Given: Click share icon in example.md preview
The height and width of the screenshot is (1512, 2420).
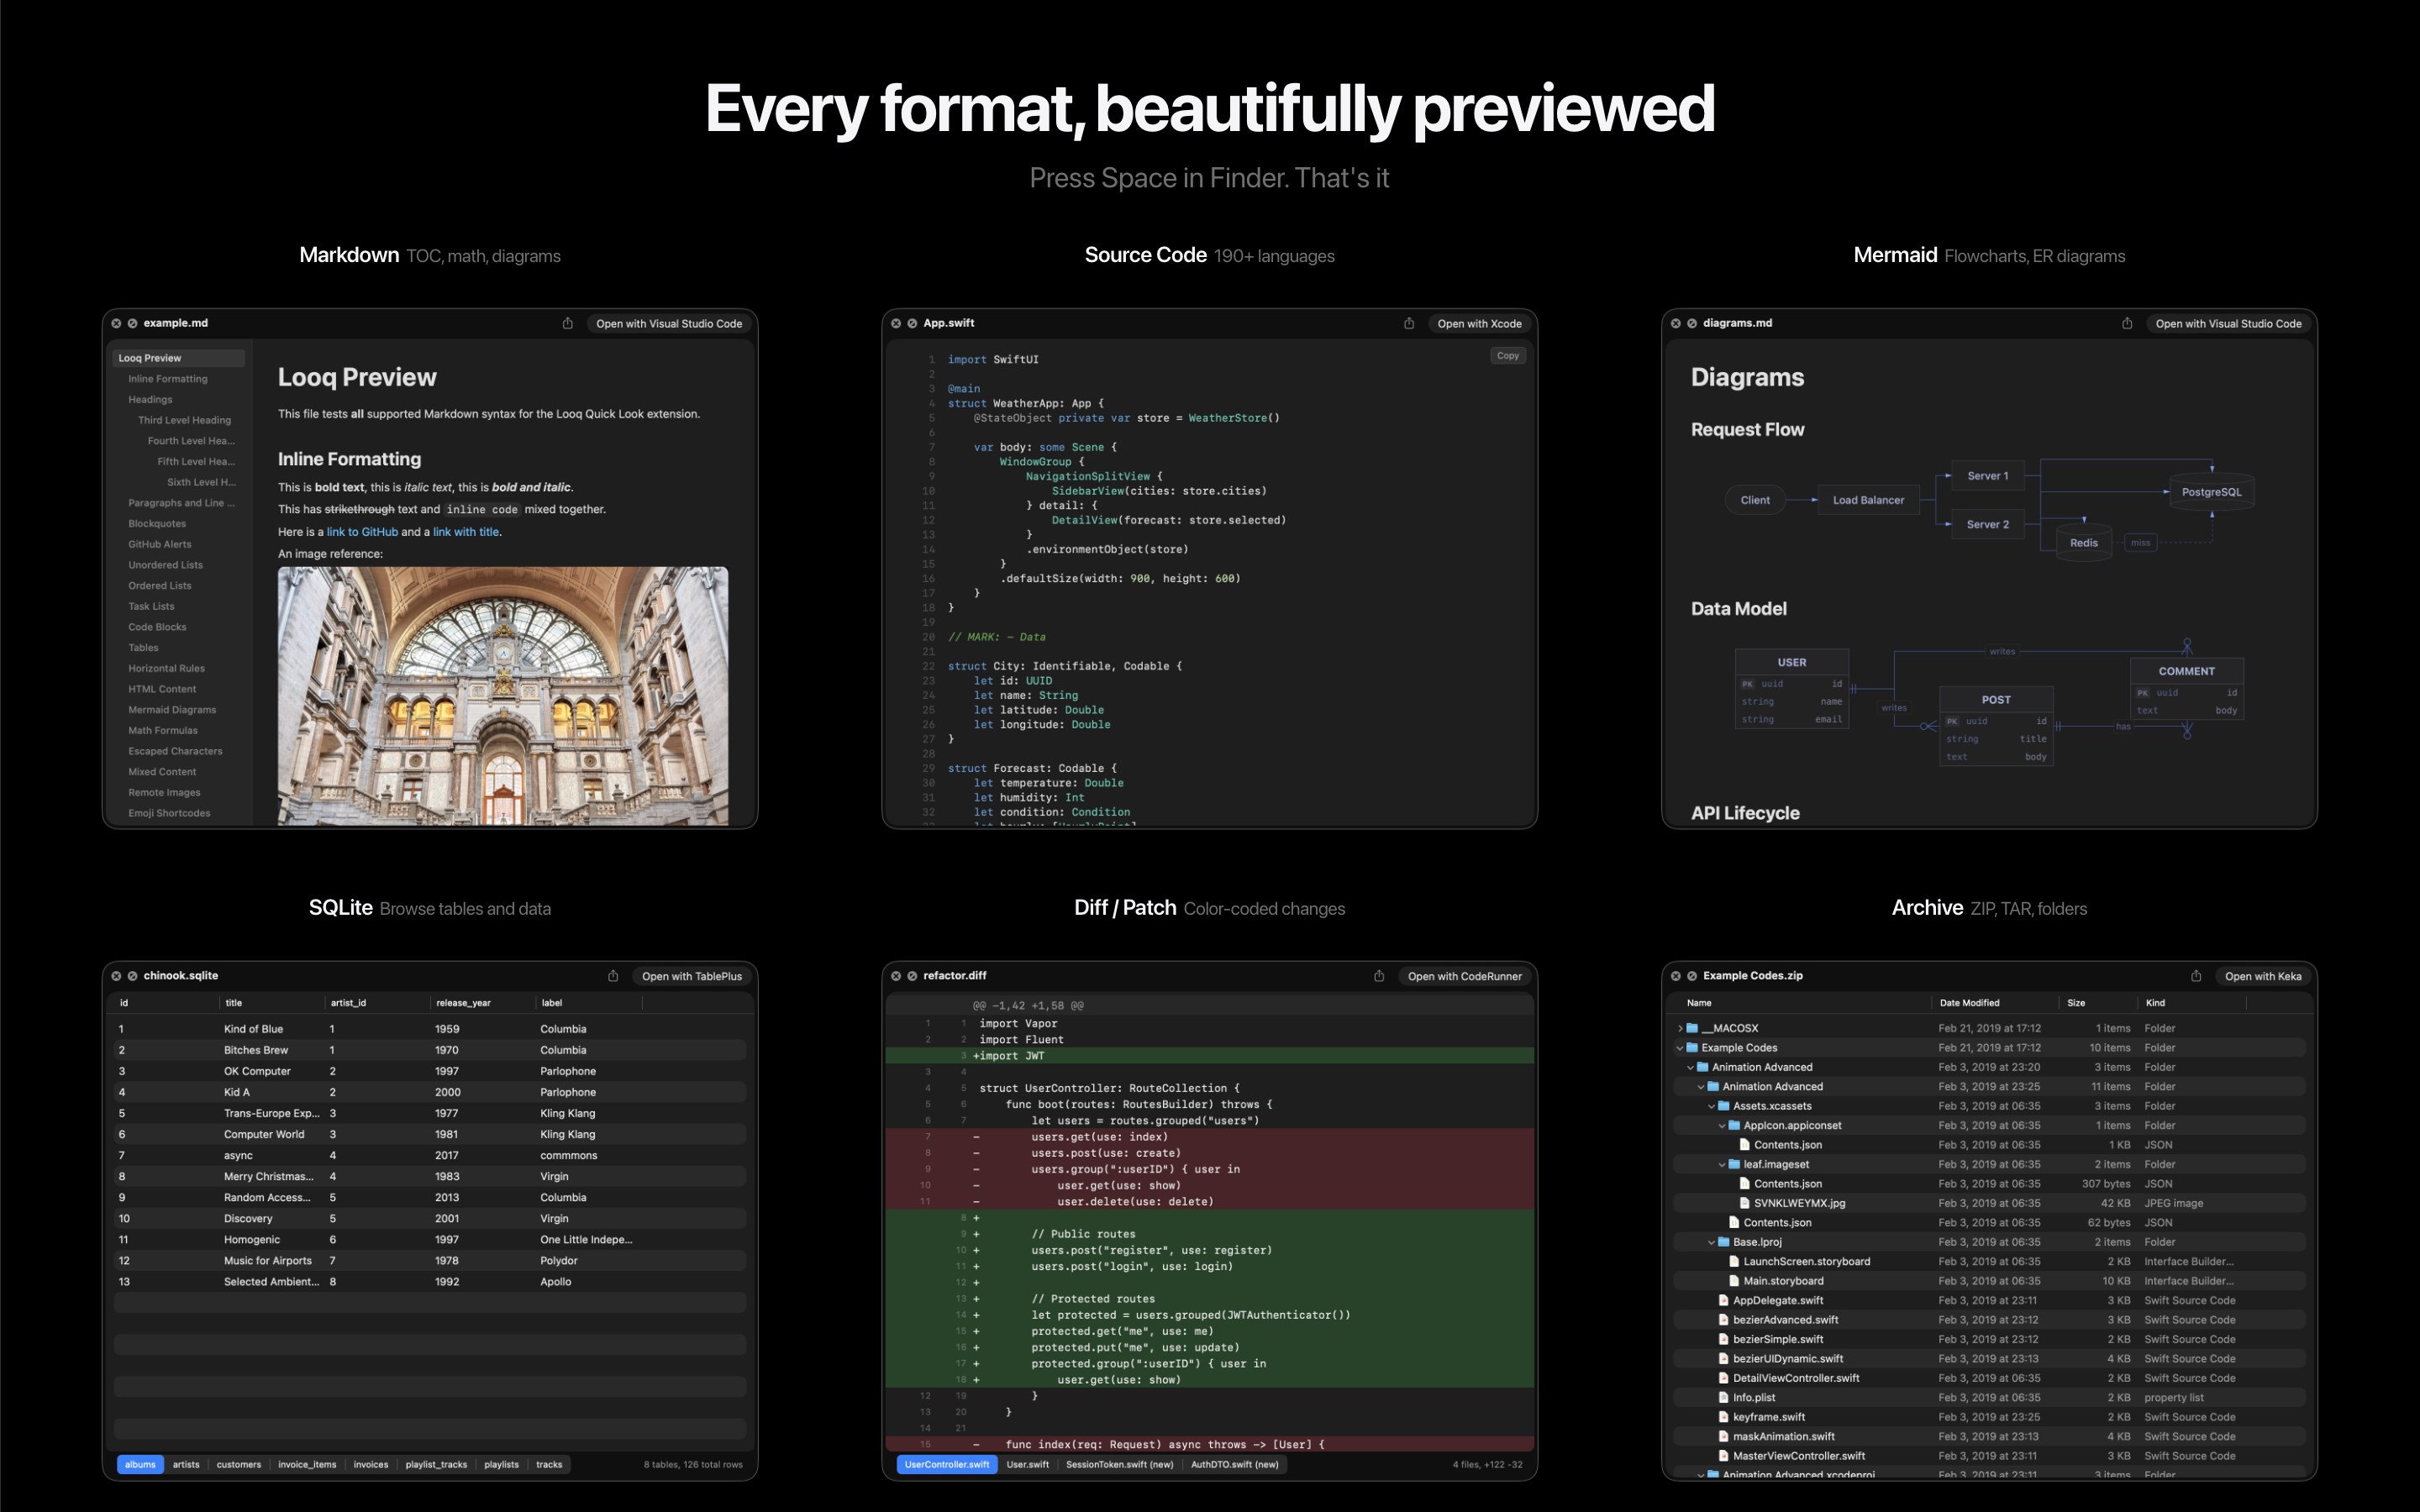Looking at the screenshot, I should point(567,323).
